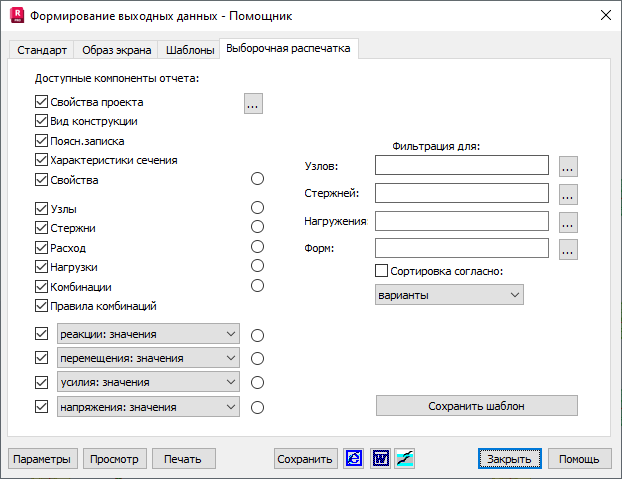622x479 pixels.
Task: Click the Internet Explorer export icon
Action: pyautogui.click(x=354, y=458)
